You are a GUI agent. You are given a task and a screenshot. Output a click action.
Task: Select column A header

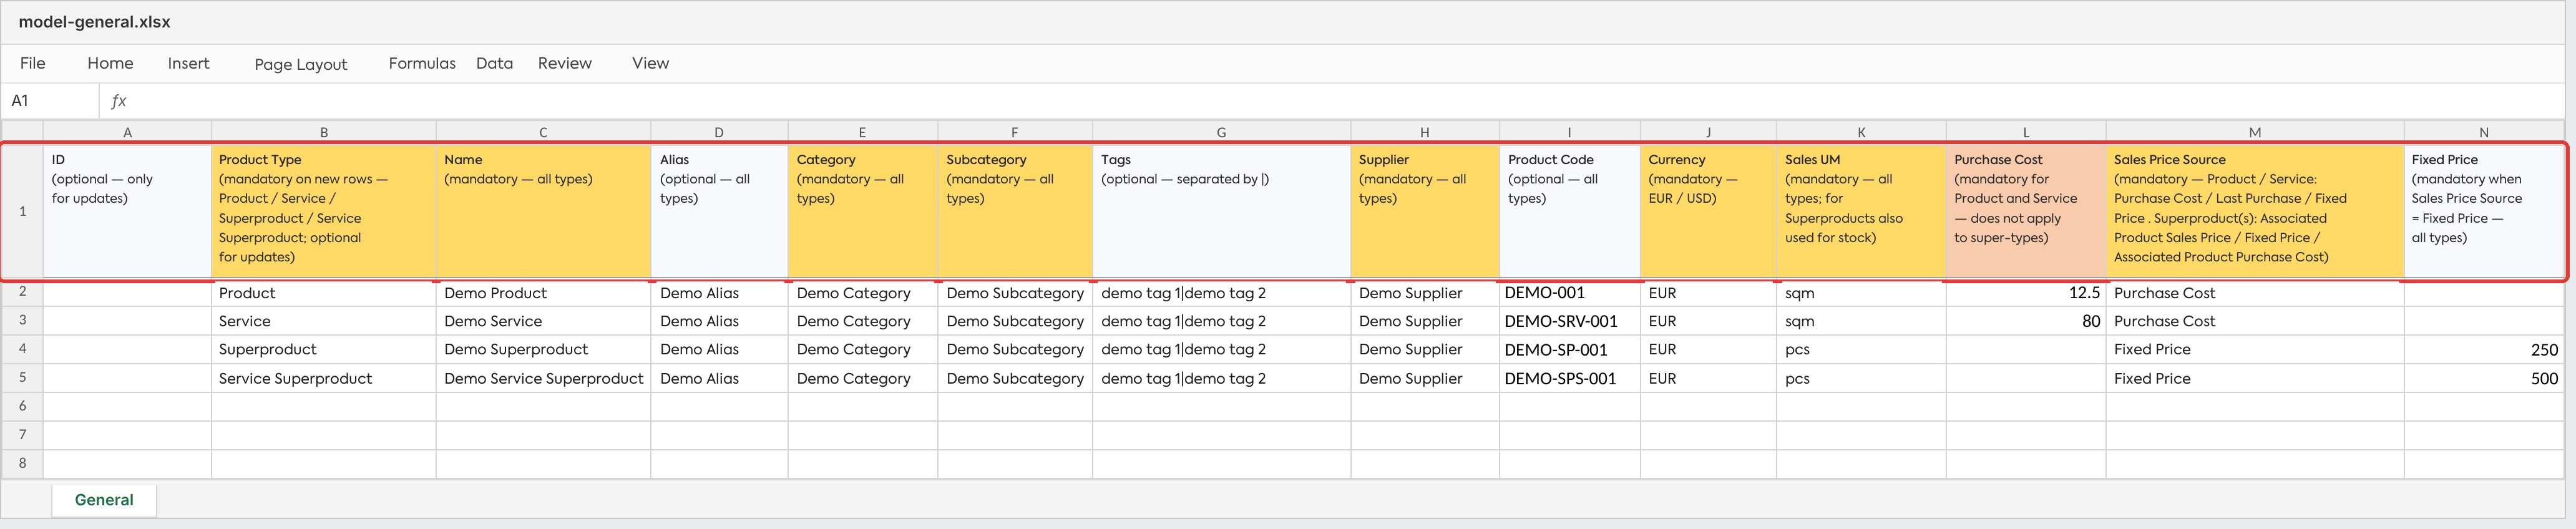click(127, 132)
